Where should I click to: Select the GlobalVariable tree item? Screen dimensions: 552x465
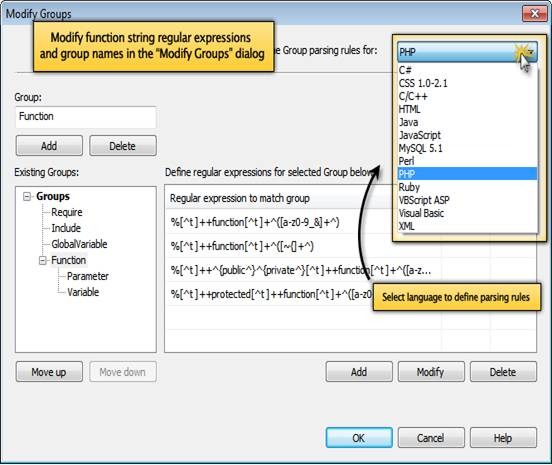(79, 244)
